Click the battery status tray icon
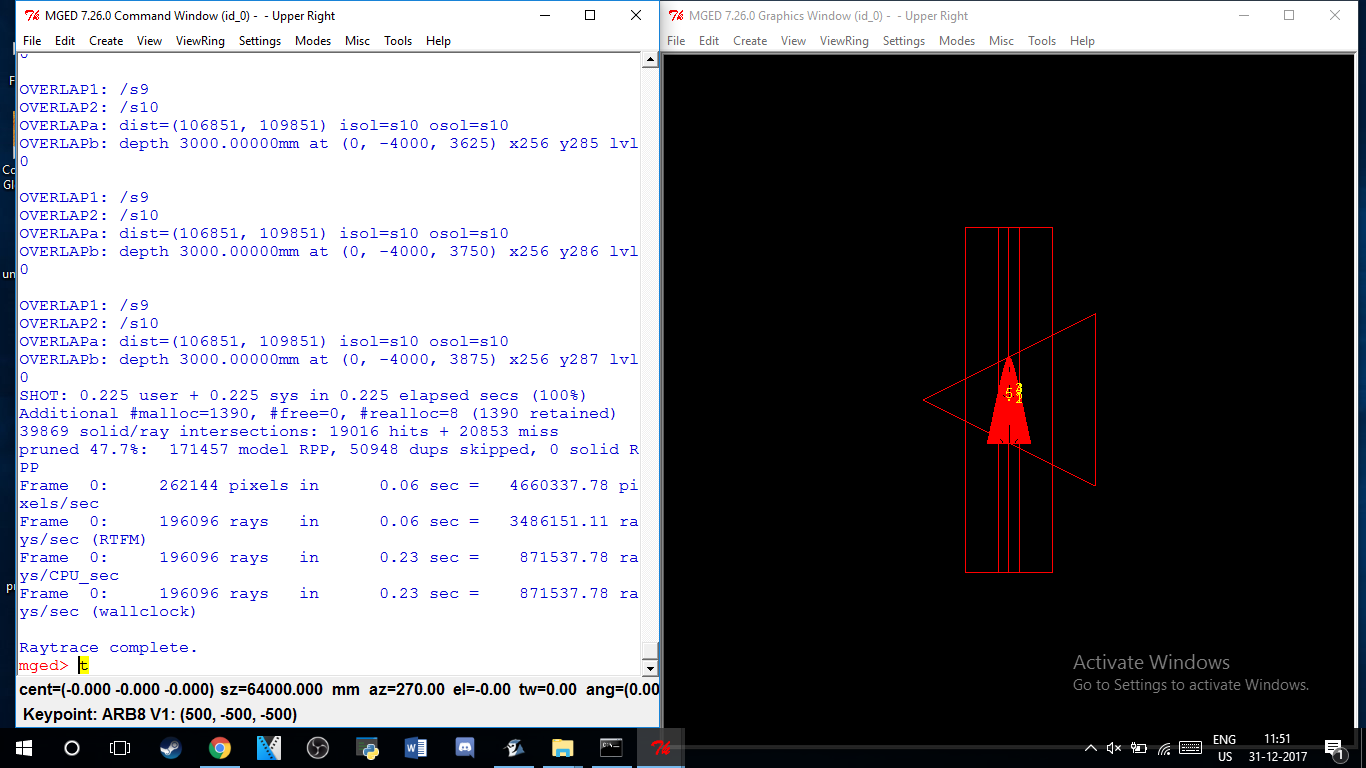This screenshot has width=1366, height=768. tap(1139, 748)
